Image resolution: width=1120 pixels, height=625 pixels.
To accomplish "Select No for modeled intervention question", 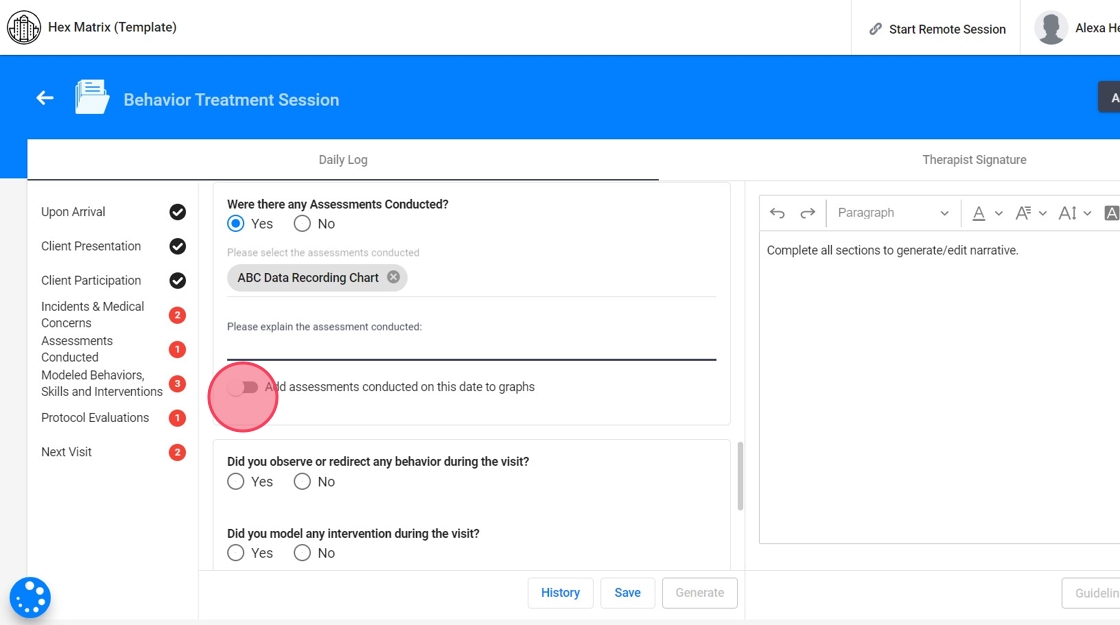I will [x=302, y=553].
